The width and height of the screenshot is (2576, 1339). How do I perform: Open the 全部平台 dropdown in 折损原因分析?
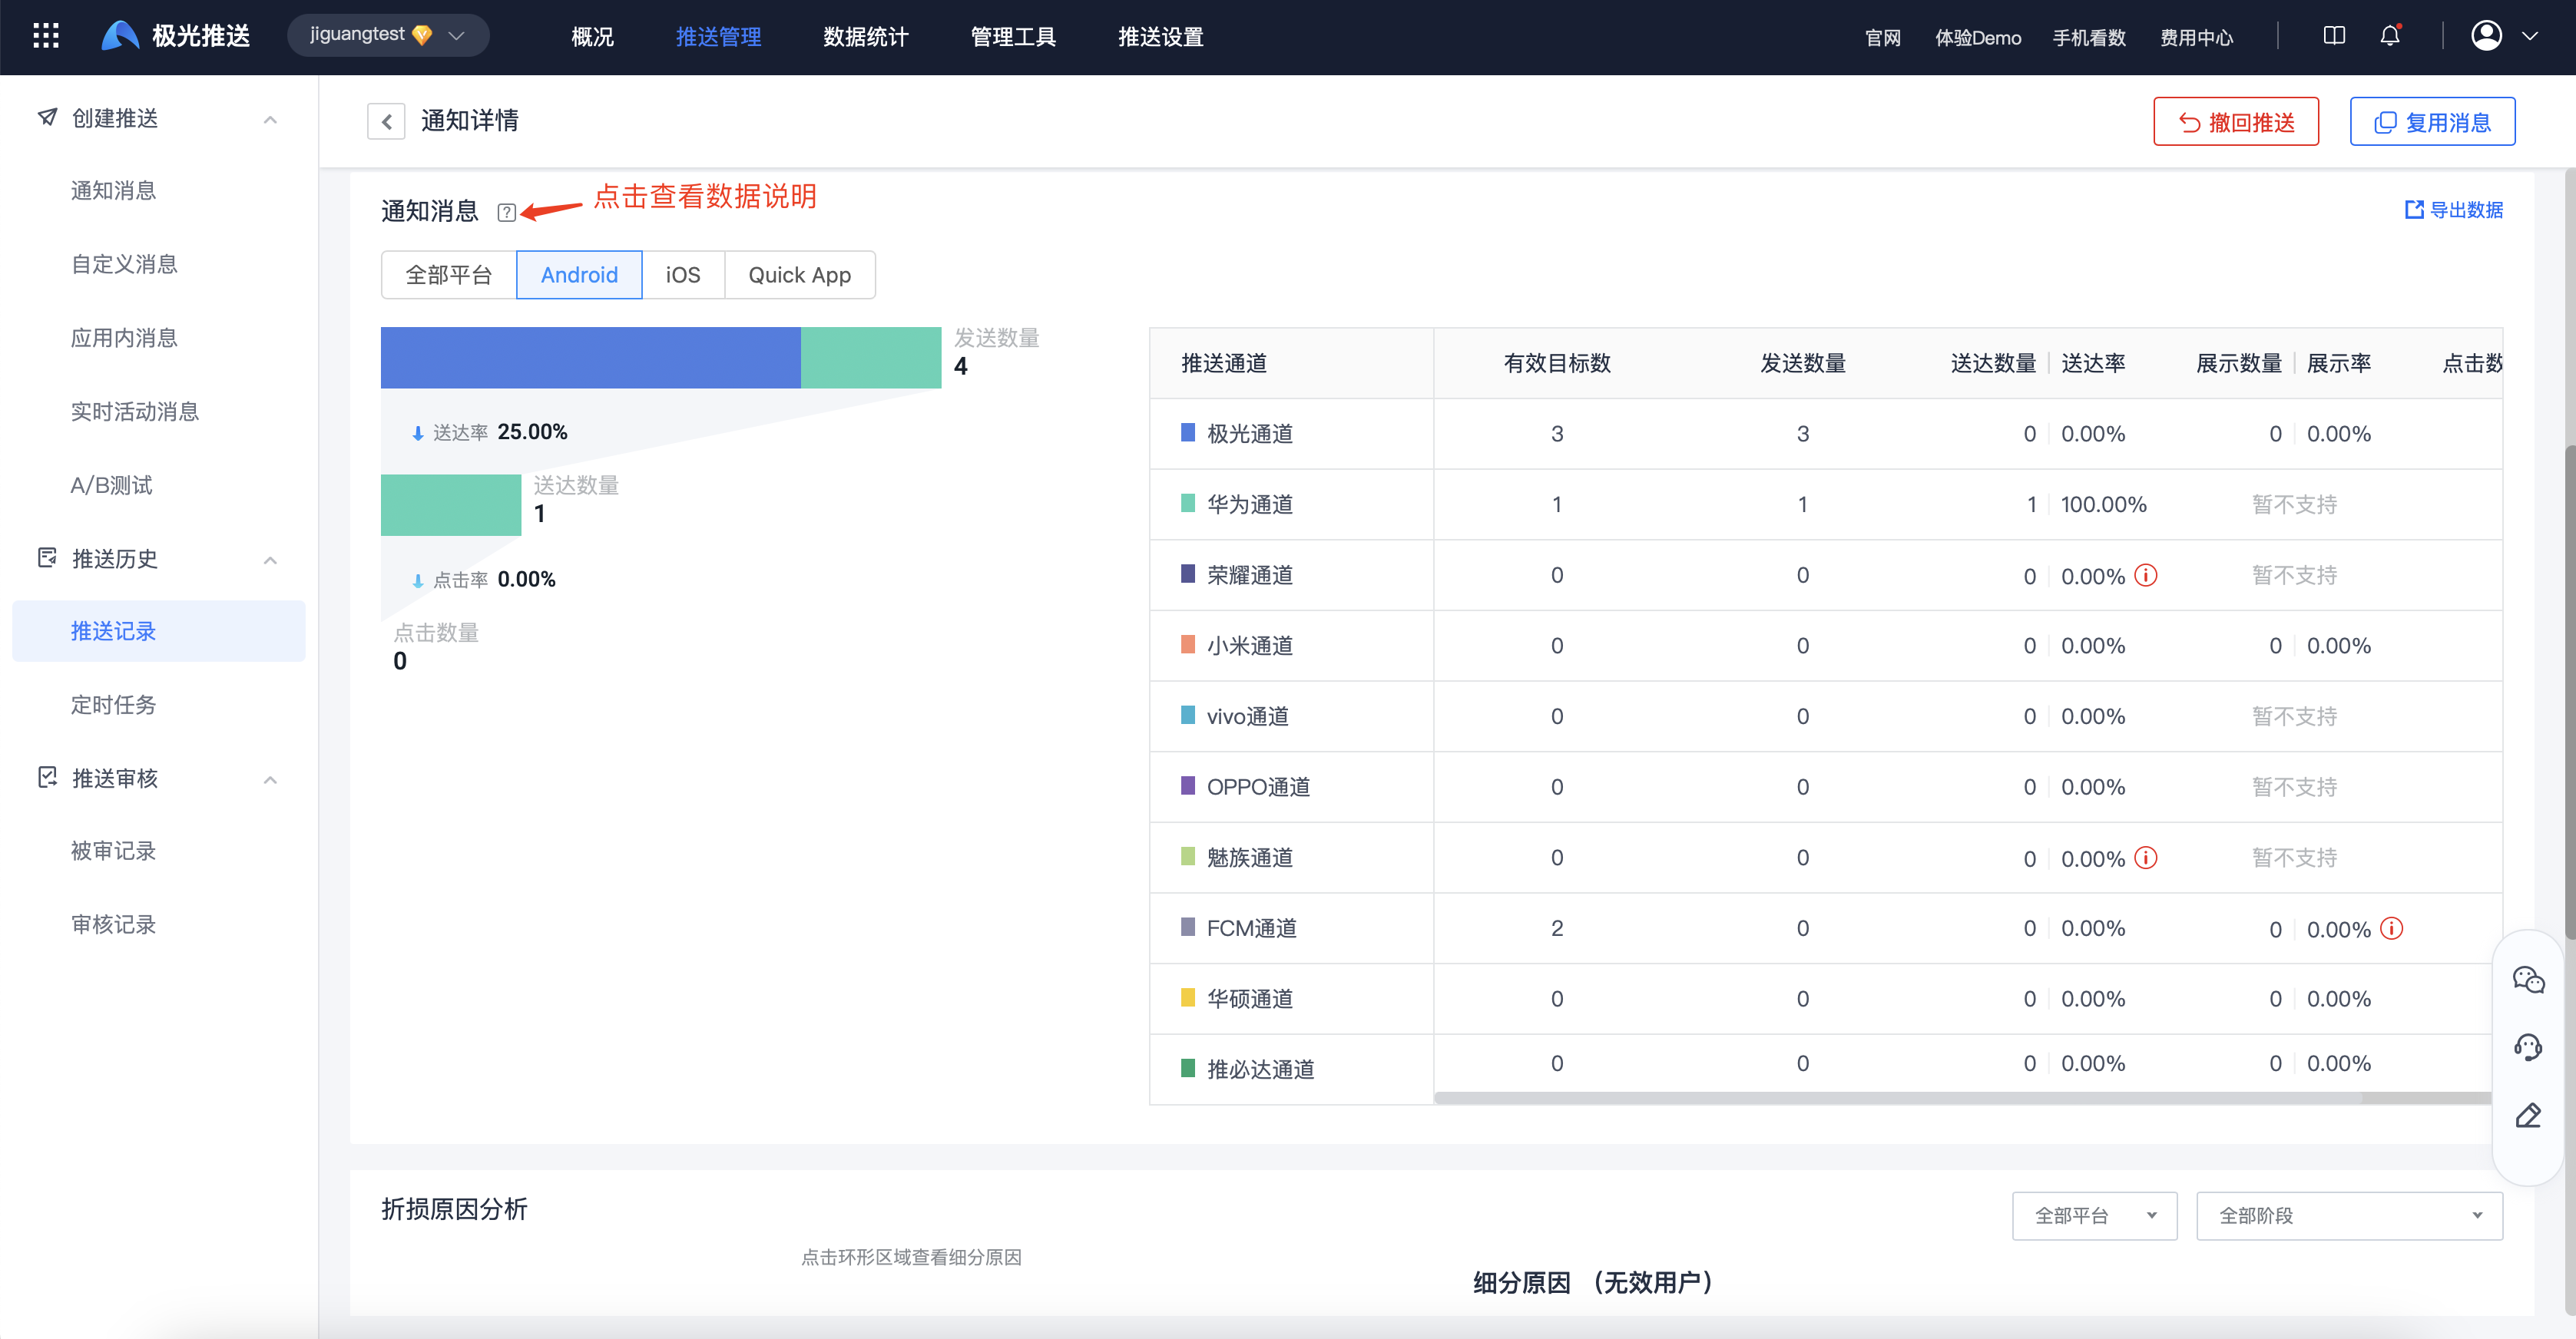[x=2094, y=1215]
